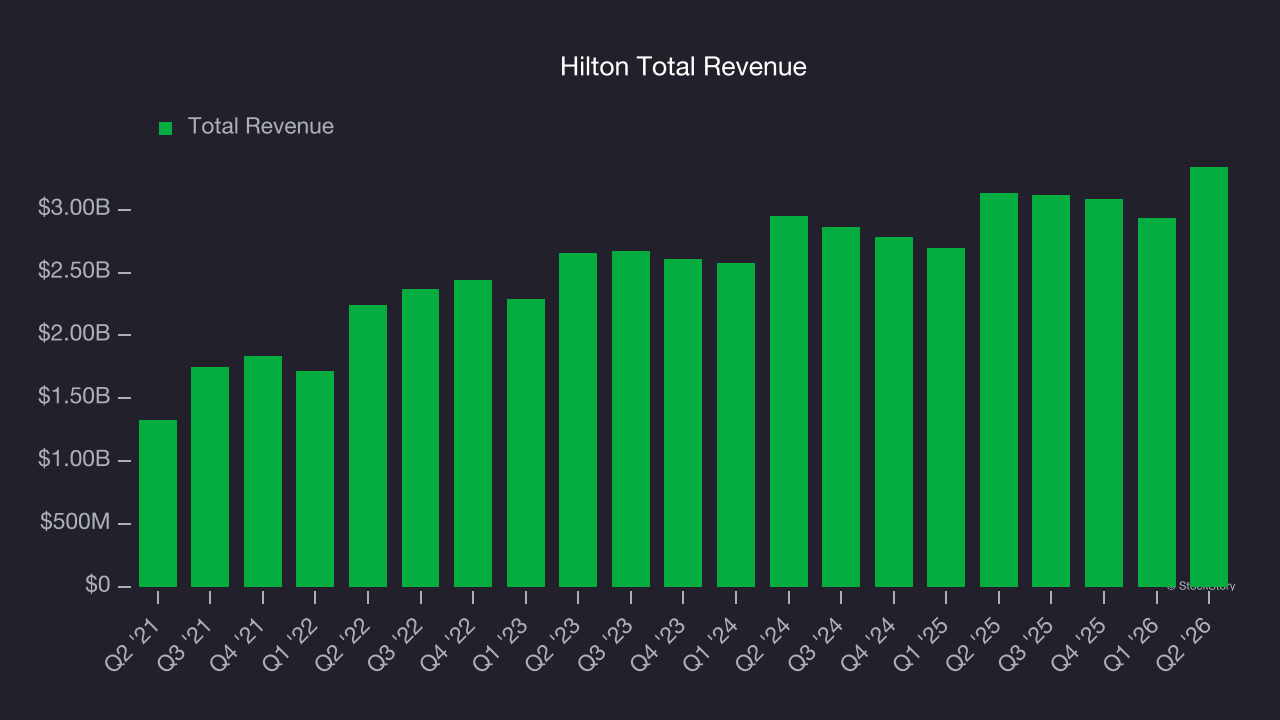Click the "$1.50B" y-axis label
This screenshot has width=1280, height=720.
tap(73, 397)
